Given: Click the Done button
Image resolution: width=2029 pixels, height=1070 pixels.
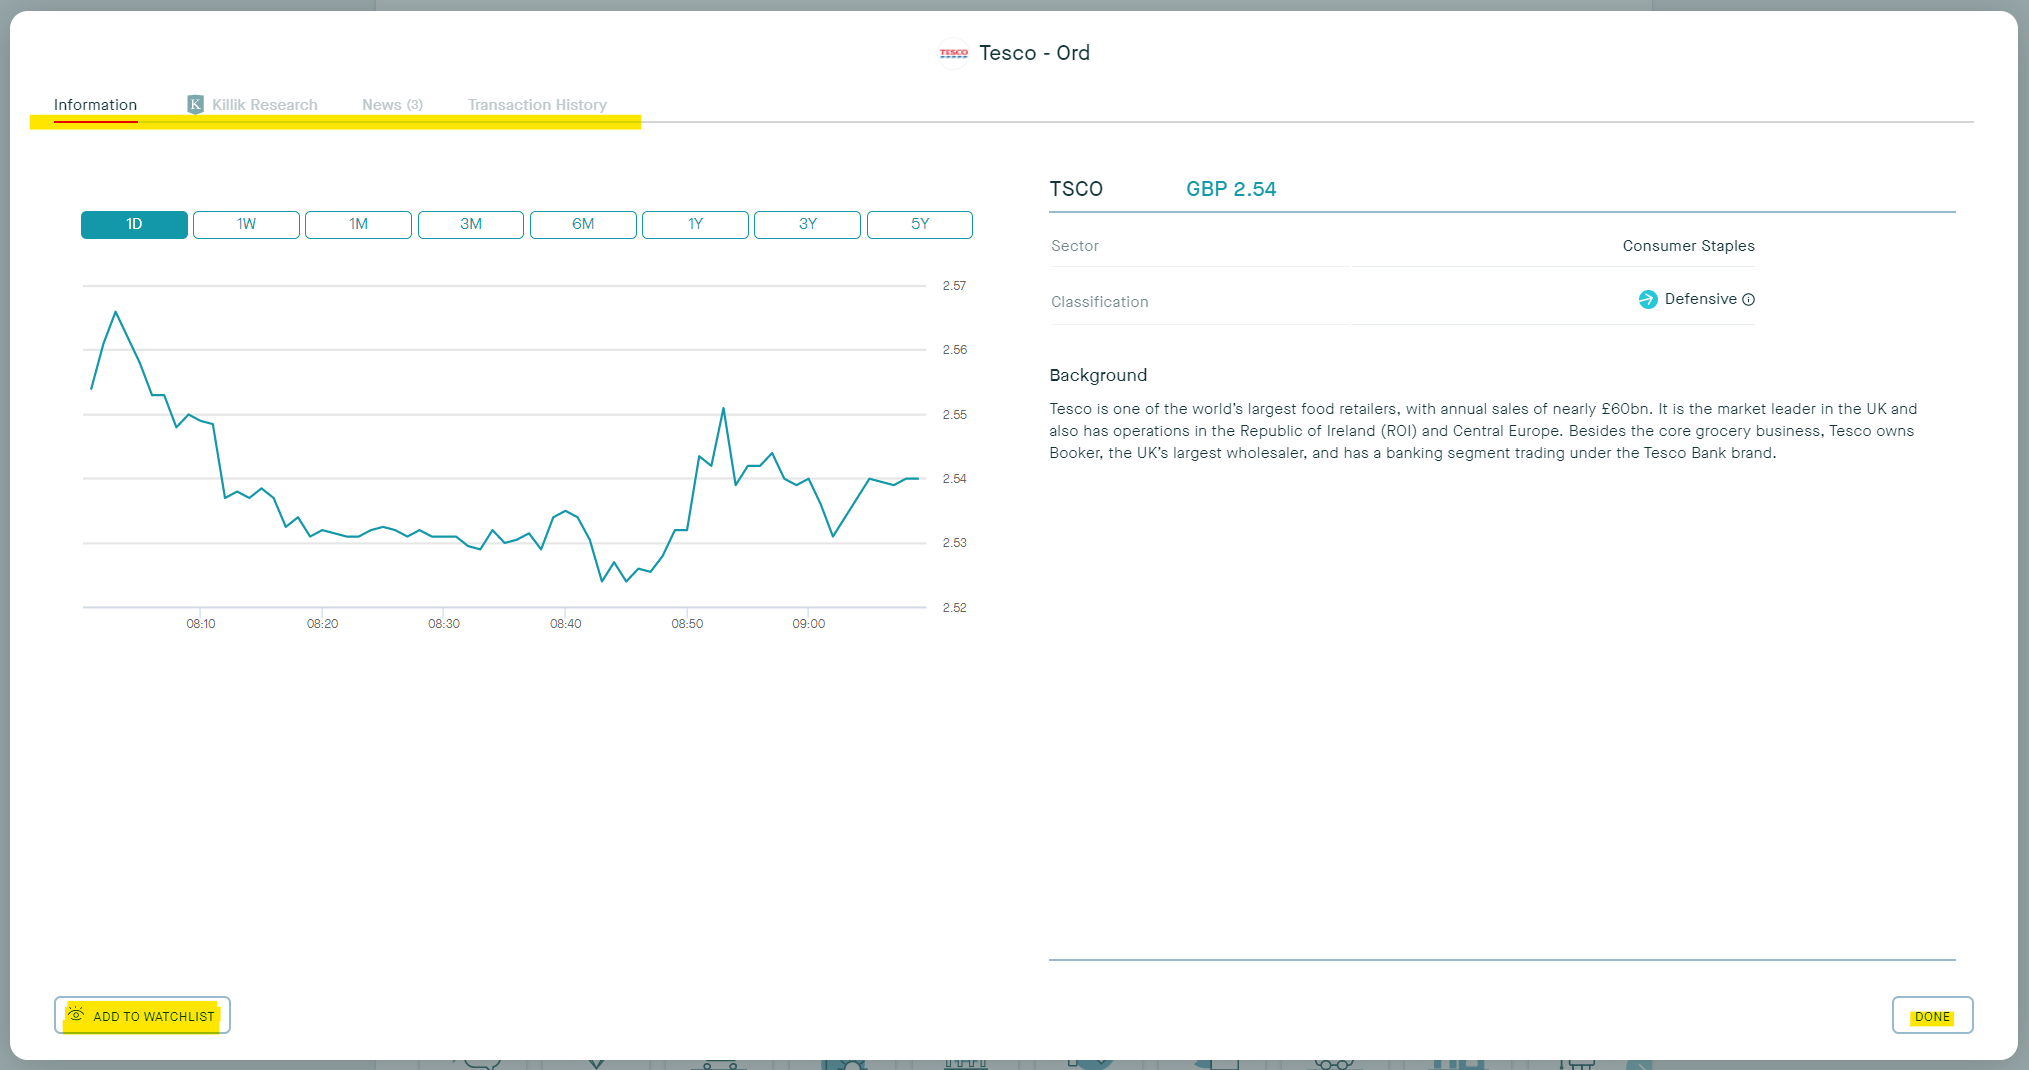Looking at the screenshot, I should [1932, 1016].
